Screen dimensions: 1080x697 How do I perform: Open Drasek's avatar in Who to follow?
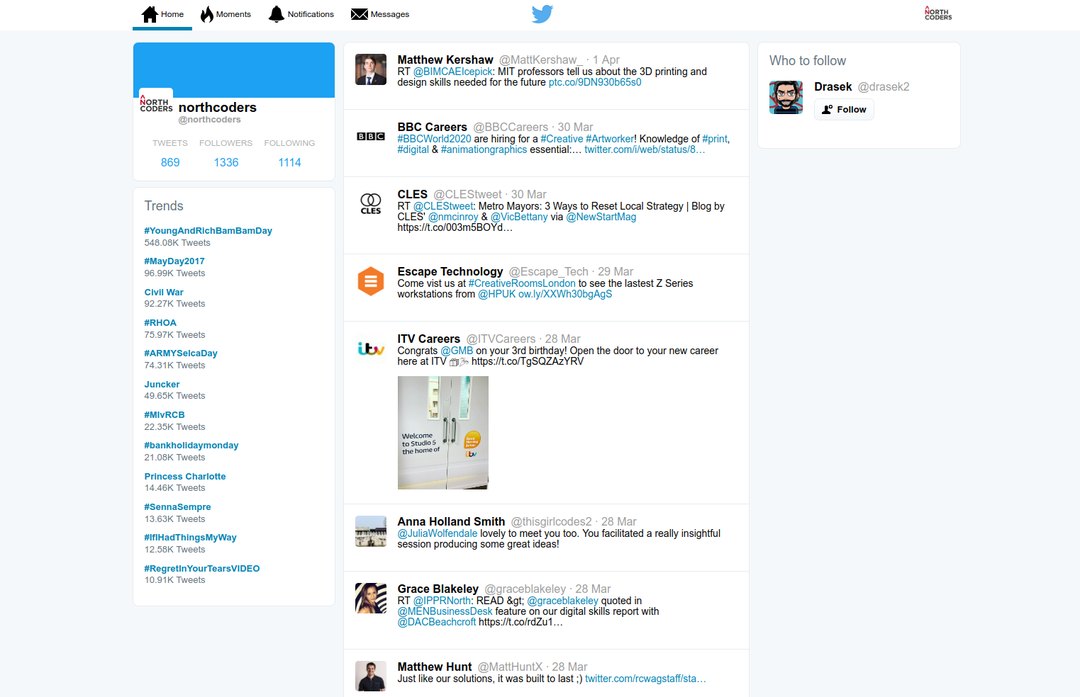pos(786,97)
